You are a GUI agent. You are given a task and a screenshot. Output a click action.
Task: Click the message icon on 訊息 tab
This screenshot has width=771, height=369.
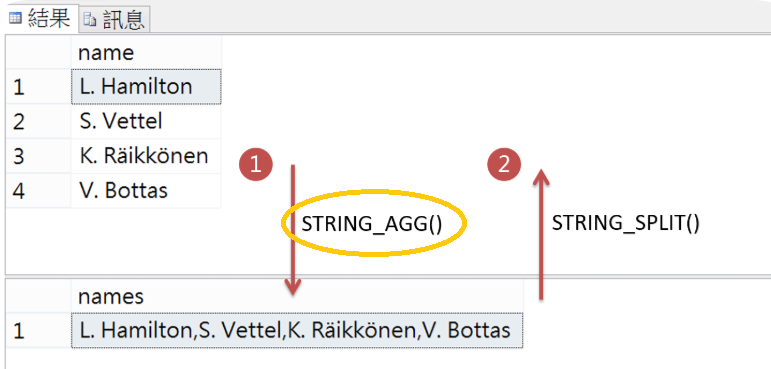coord(89,20)
